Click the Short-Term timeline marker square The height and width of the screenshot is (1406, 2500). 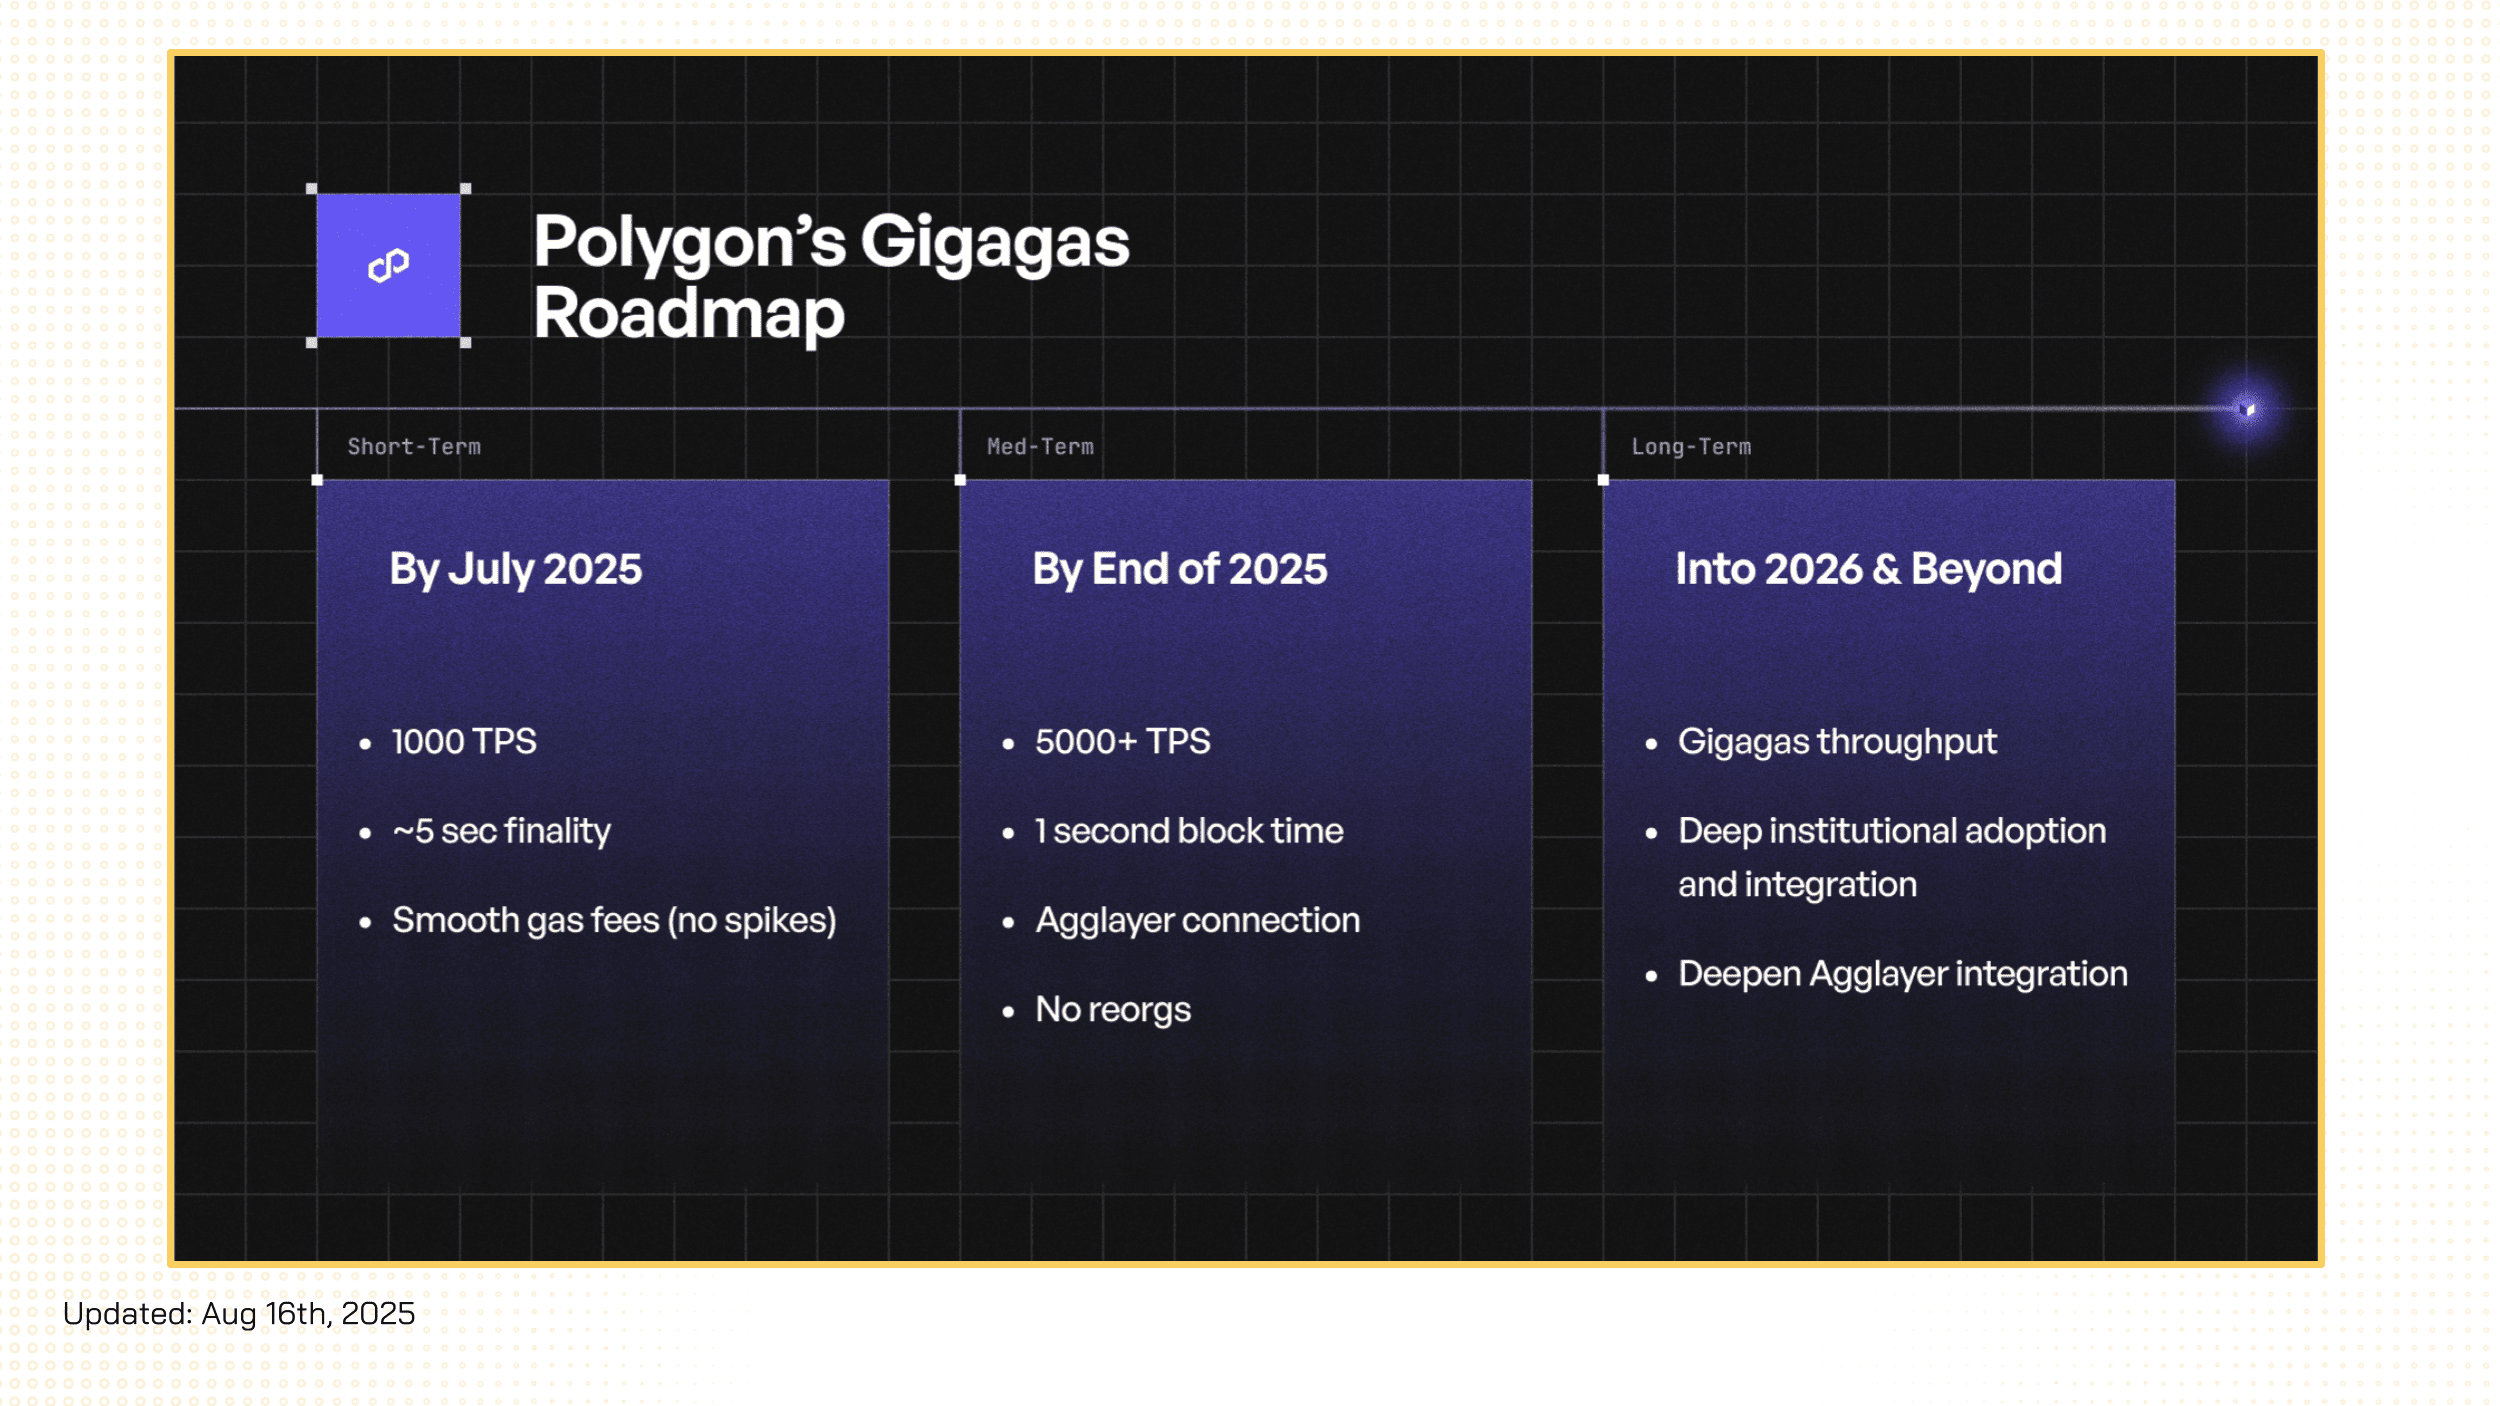(317, 480)
